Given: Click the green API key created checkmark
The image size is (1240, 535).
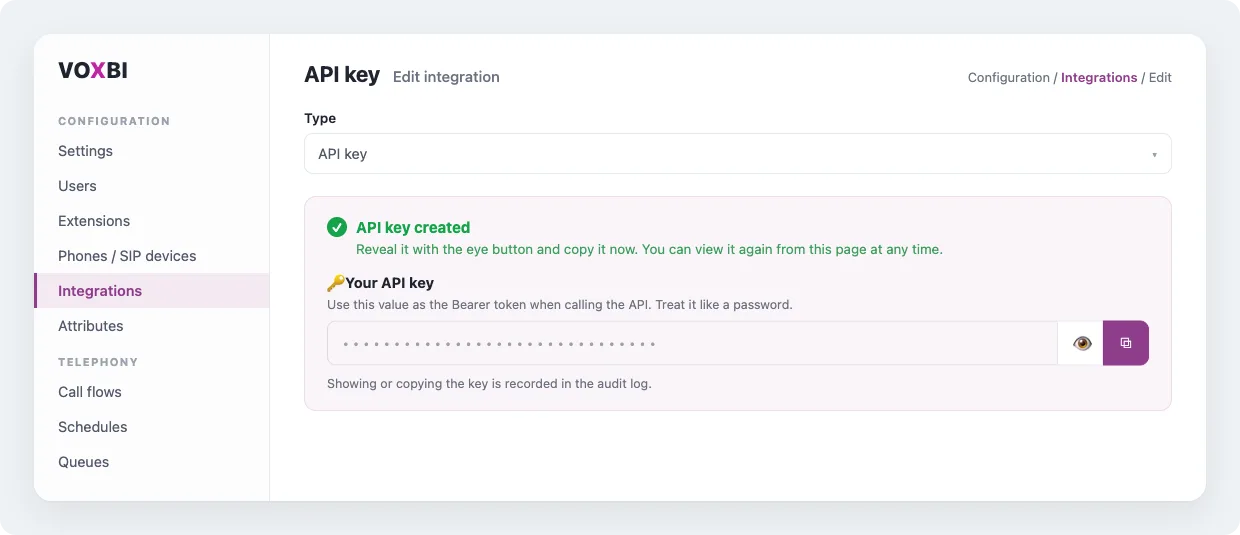Looking at the screenshot, I should pos(337,227).
